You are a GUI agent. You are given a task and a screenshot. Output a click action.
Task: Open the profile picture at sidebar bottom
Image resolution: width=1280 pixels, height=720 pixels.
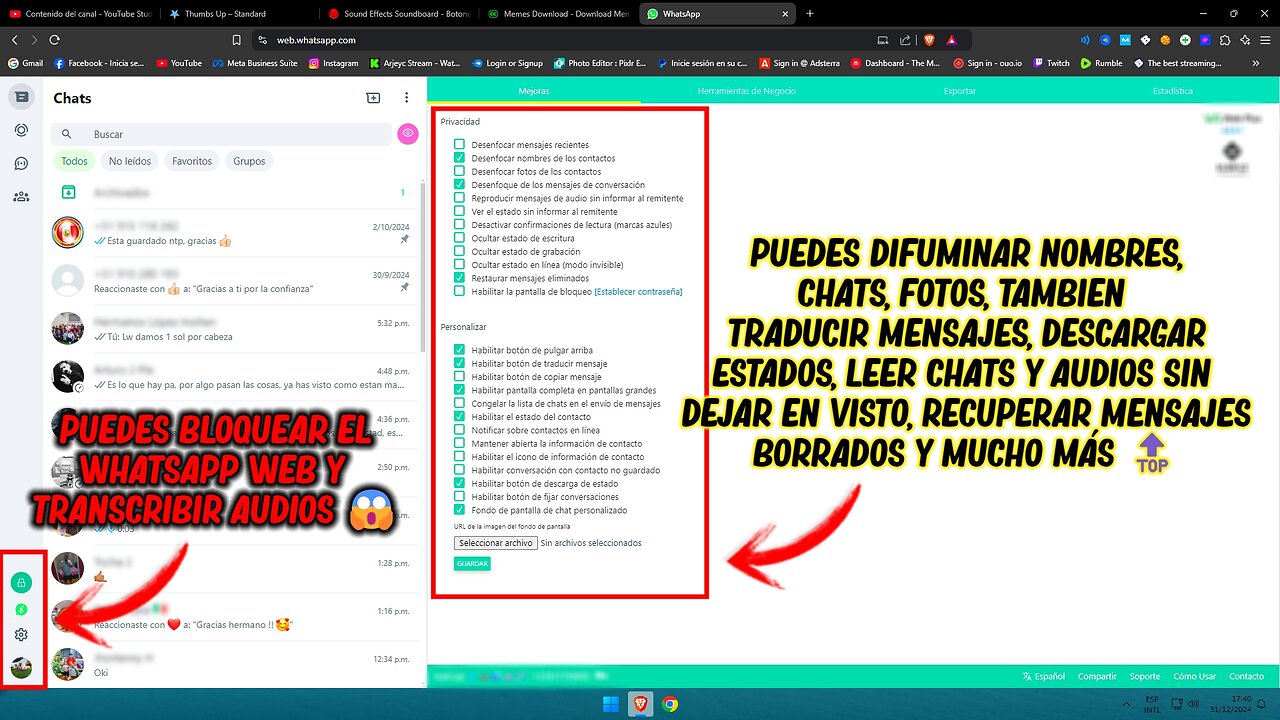coord(21,667)
